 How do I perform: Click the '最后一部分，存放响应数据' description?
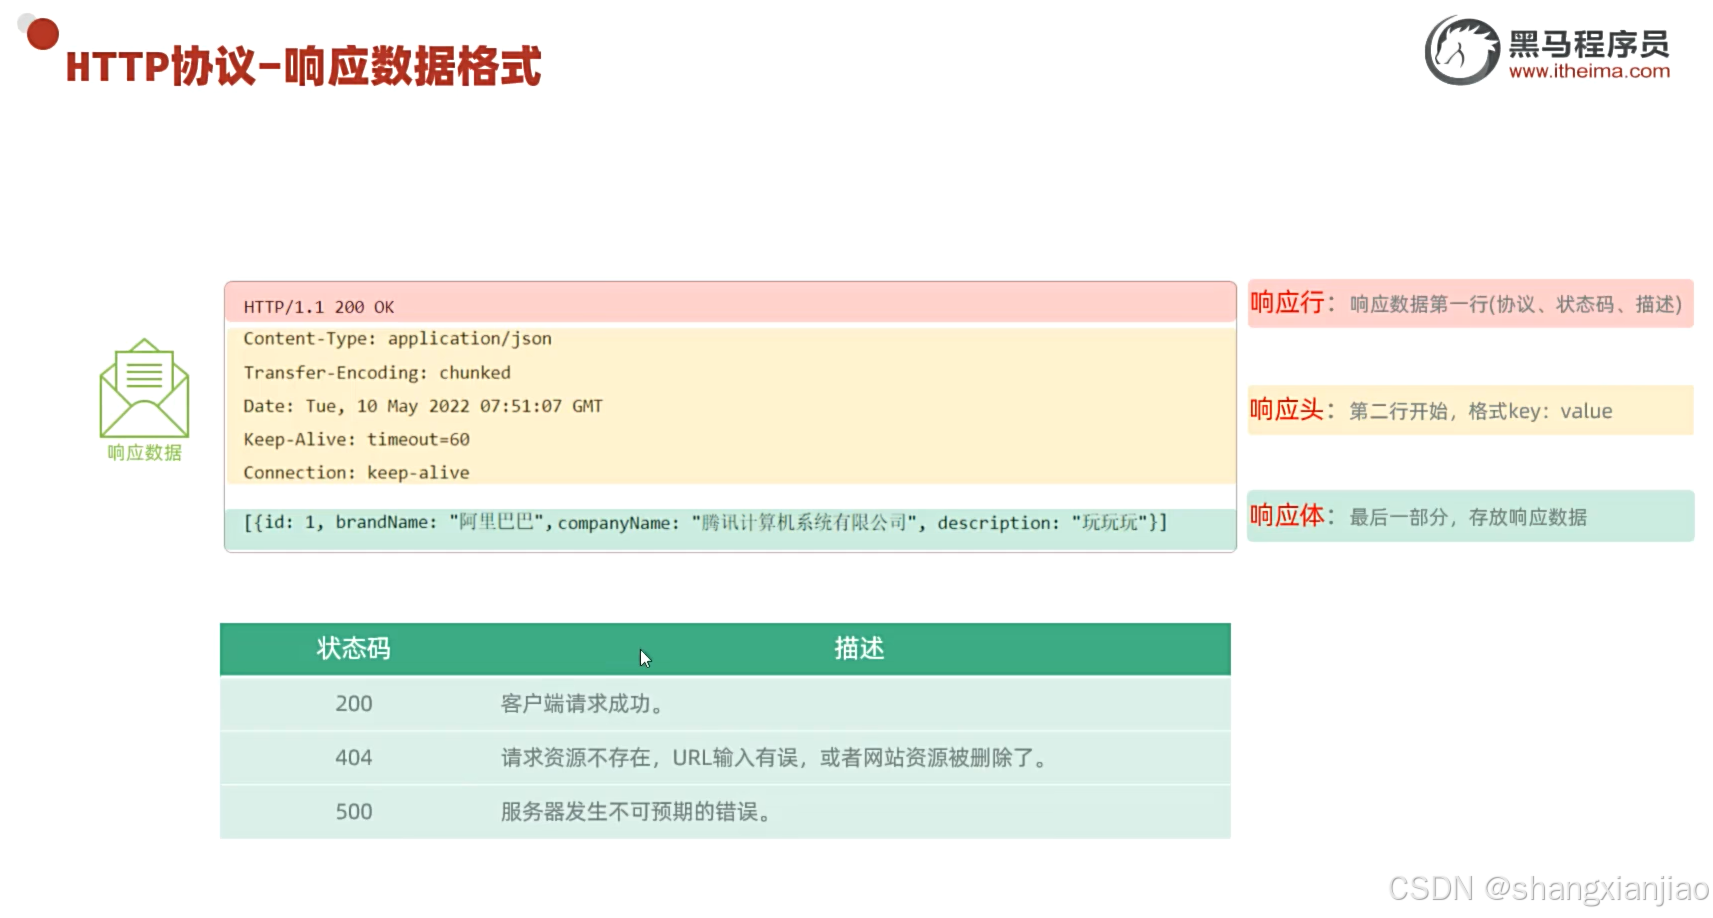tap(1468, 517)
